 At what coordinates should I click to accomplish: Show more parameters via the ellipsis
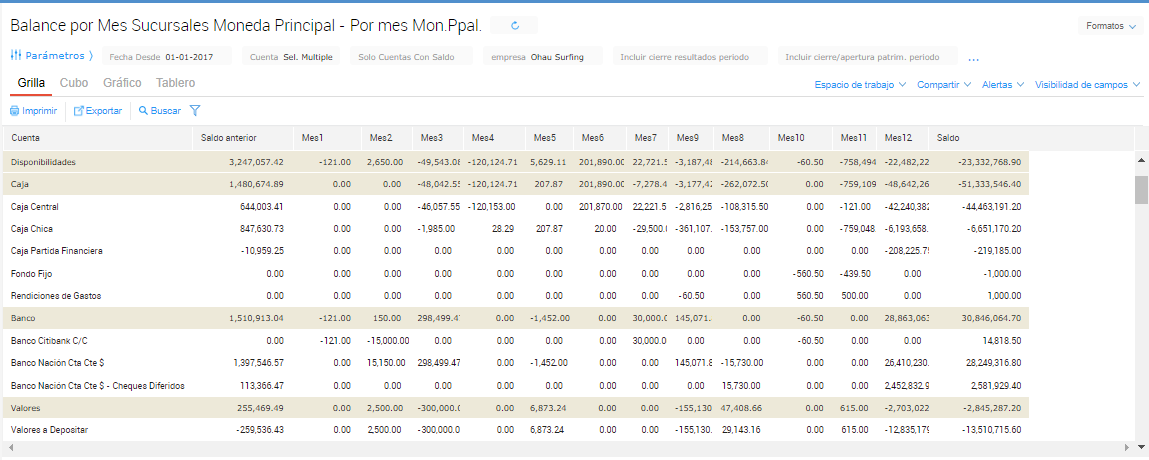[x=973, y=58]
